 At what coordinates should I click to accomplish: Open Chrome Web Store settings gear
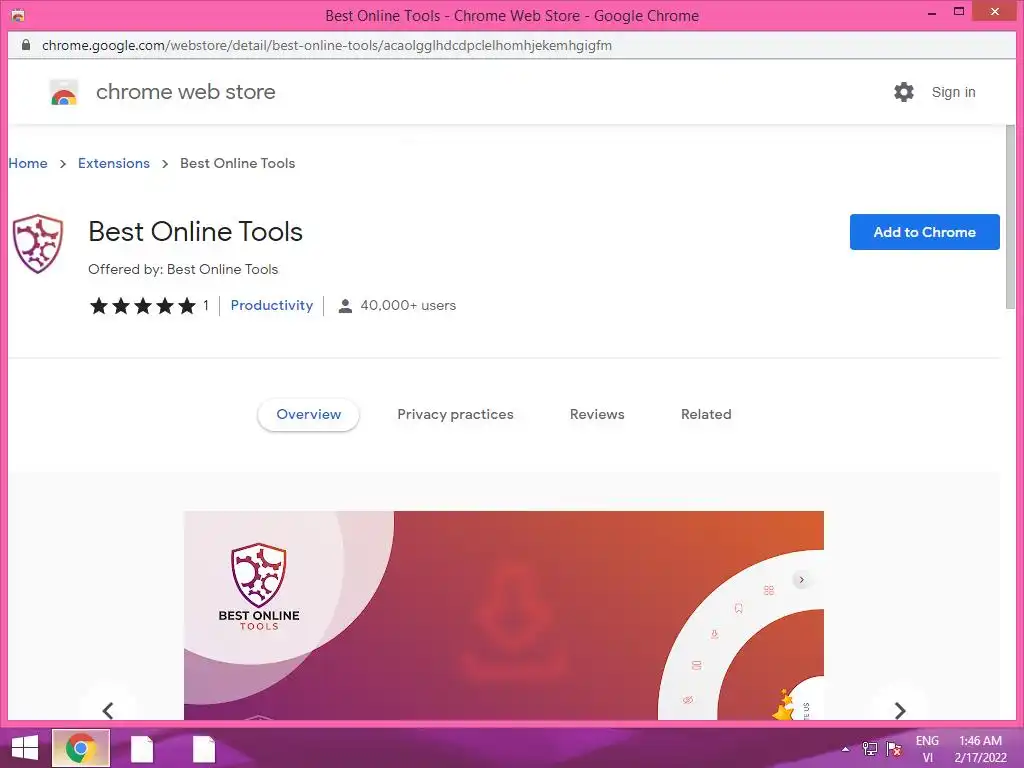904,92
